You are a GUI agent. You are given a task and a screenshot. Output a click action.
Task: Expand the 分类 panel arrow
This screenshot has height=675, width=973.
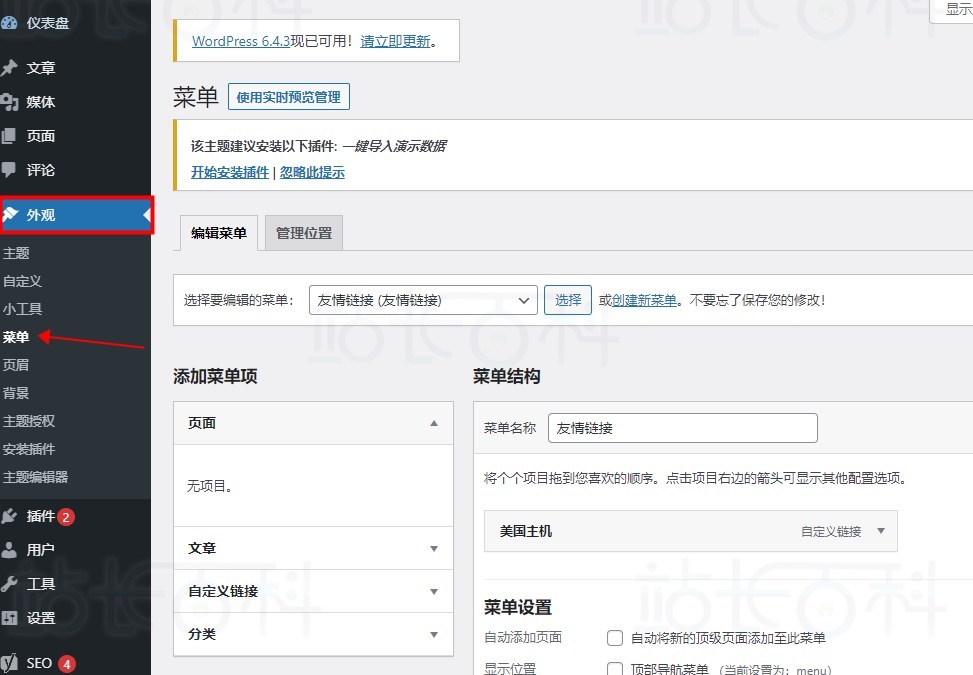pyautogui.click(x=434, y=634)
